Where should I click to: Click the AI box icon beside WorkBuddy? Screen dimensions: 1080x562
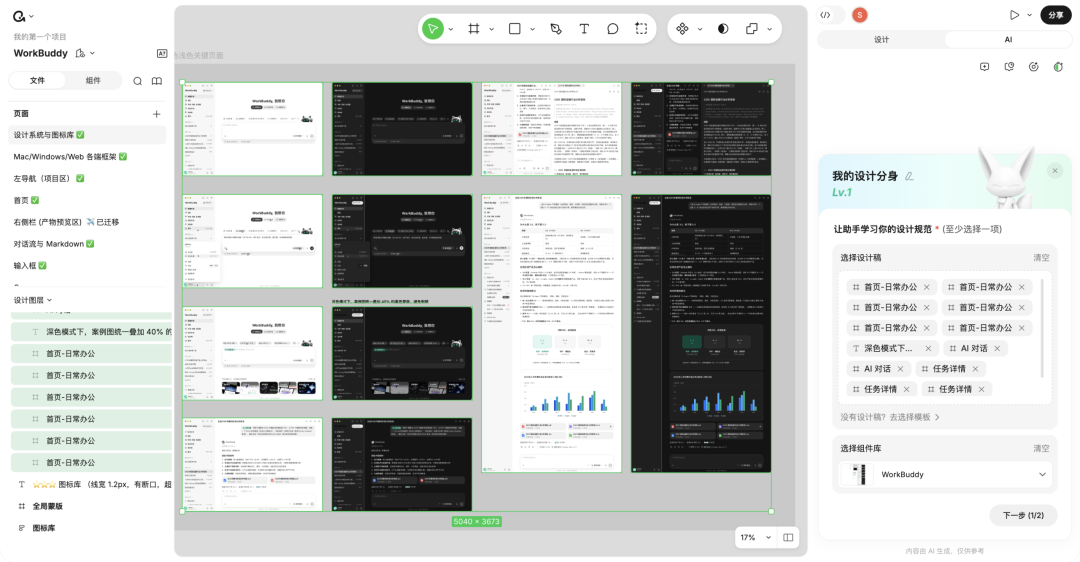tap(162, 53)
